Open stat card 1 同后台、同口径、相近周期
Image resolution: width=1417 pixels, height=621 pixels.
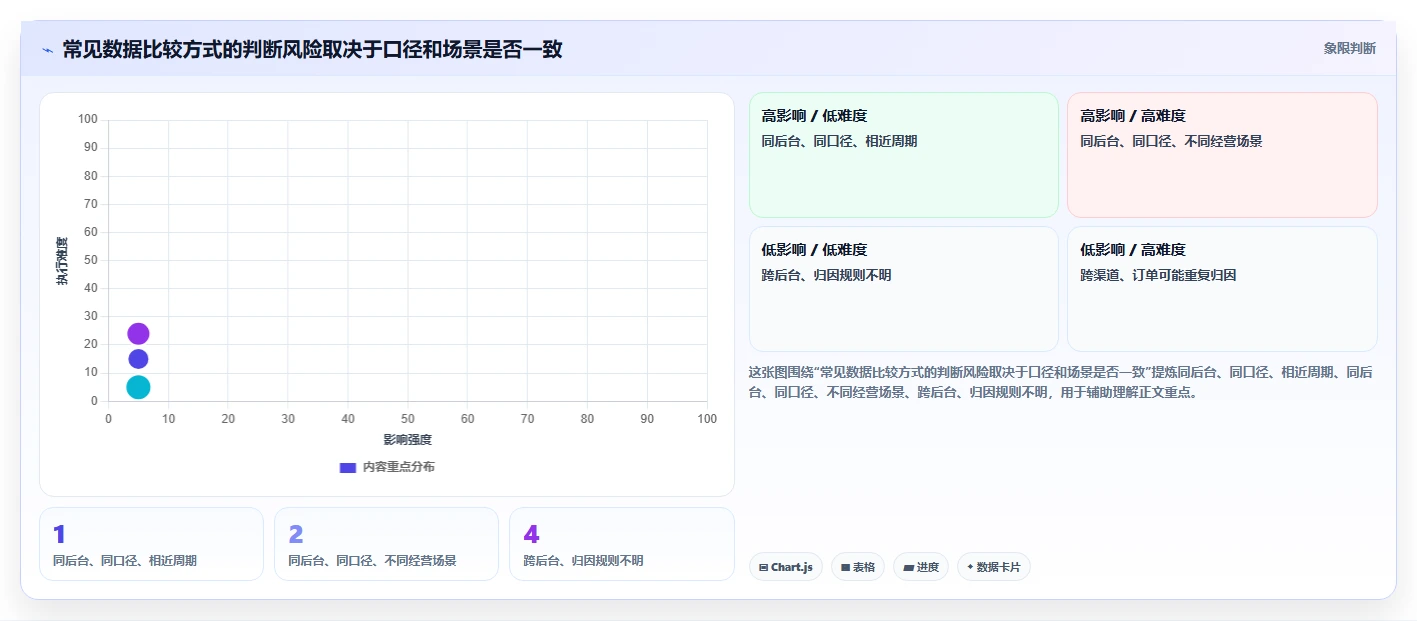coord(151,544)
